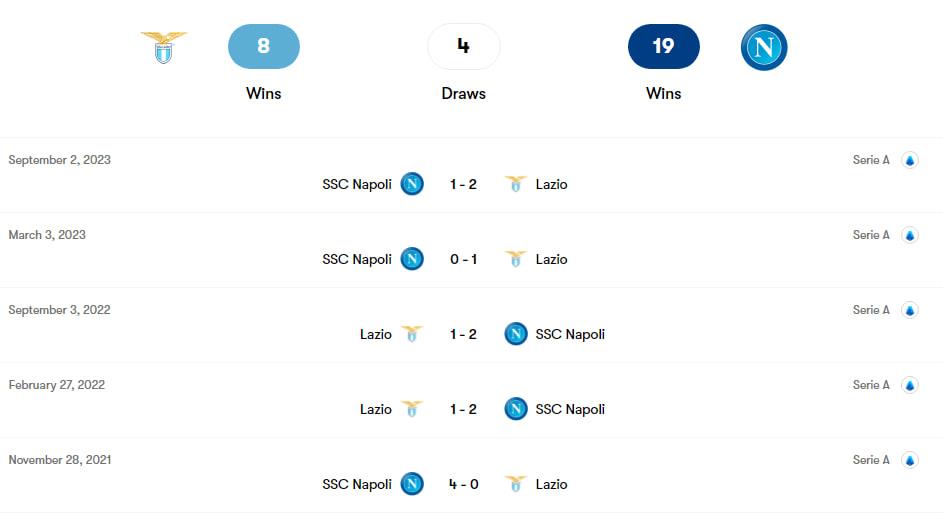Click the 4 draws badge
Screen dimensions: 943x513
click(x=464, y=47)
